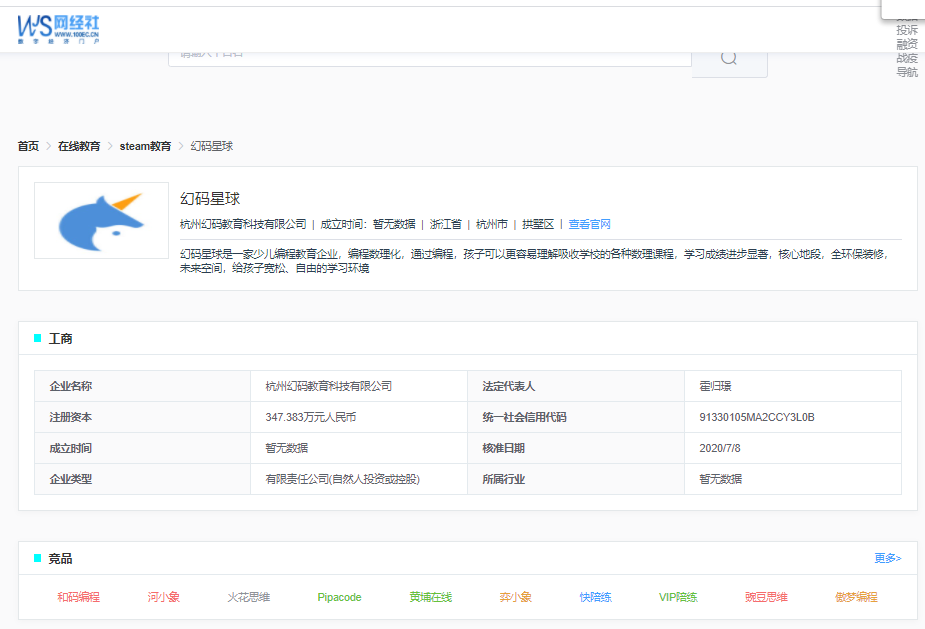925x629 pixels.
Task: Click 拱墅区 in the company info line
Action: [x=538, y=224]
